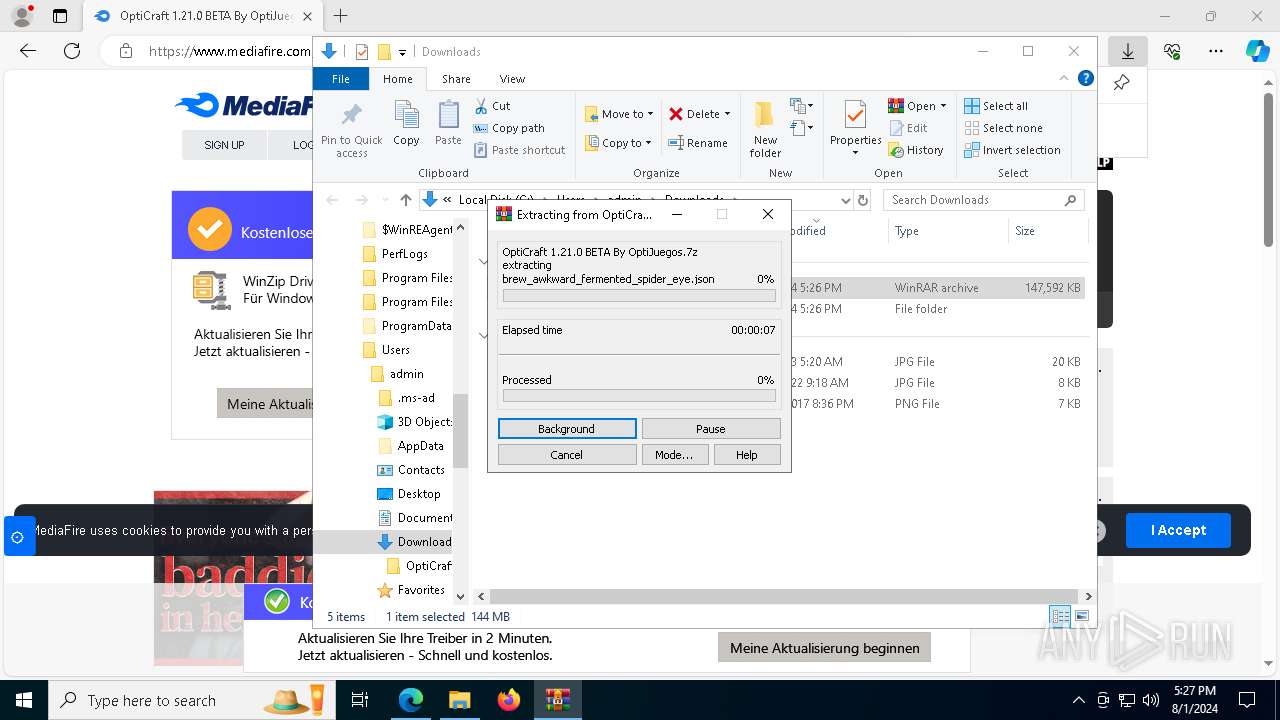Select 3D Objects in navigation tree
This screenshot has width=1280, height=720.
pyautogui.click(x=415, y=422)
